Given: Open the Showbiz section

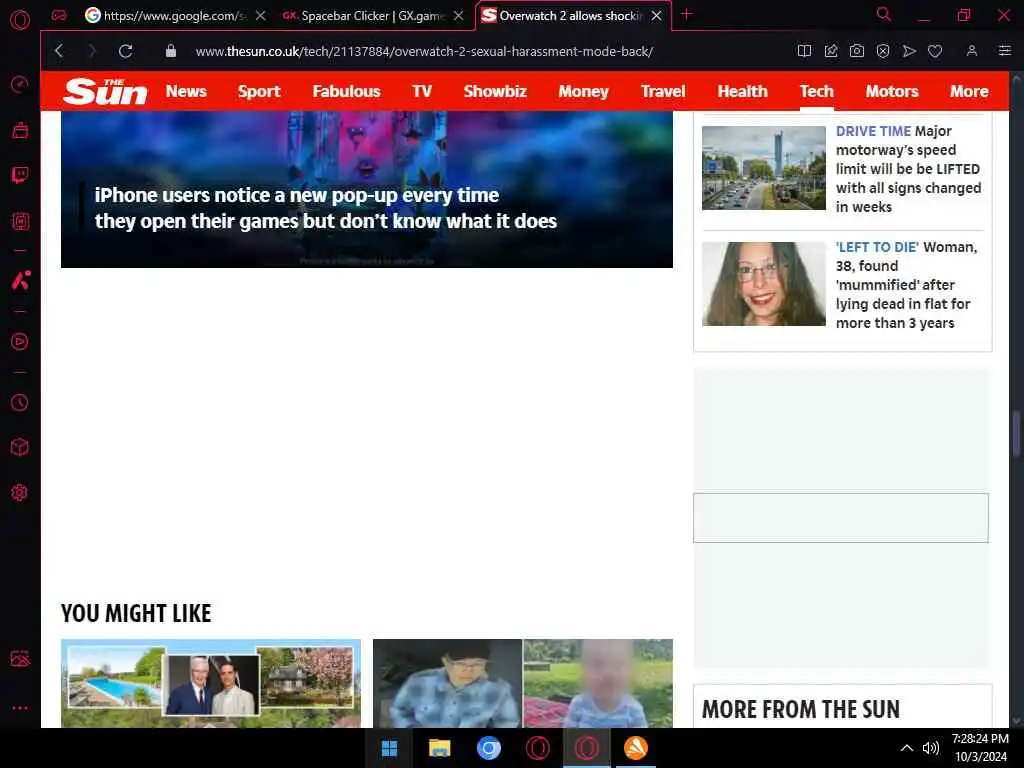Looking at the screenshot, I should [495, 91].
